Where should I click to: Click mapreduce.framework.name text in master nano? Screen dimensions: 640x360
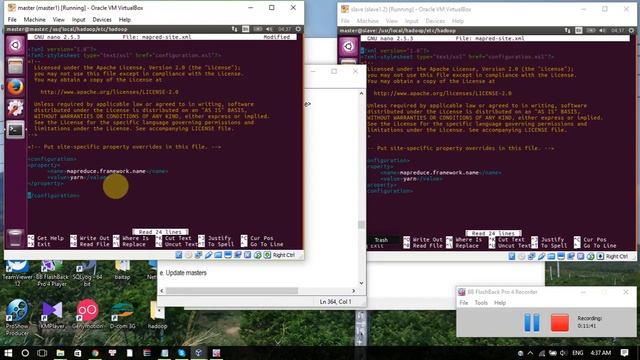[106, 171]
